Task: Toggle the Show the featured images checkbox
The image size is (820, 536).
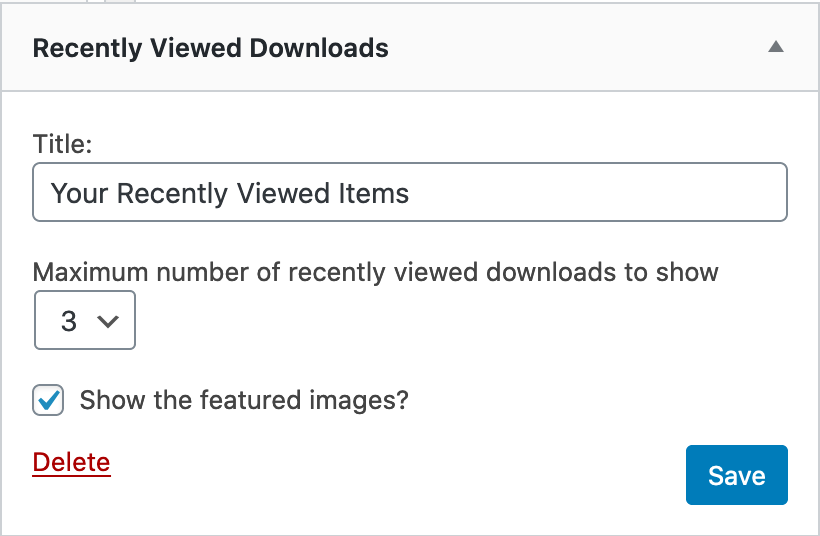Action: click(x=49, y=401)
